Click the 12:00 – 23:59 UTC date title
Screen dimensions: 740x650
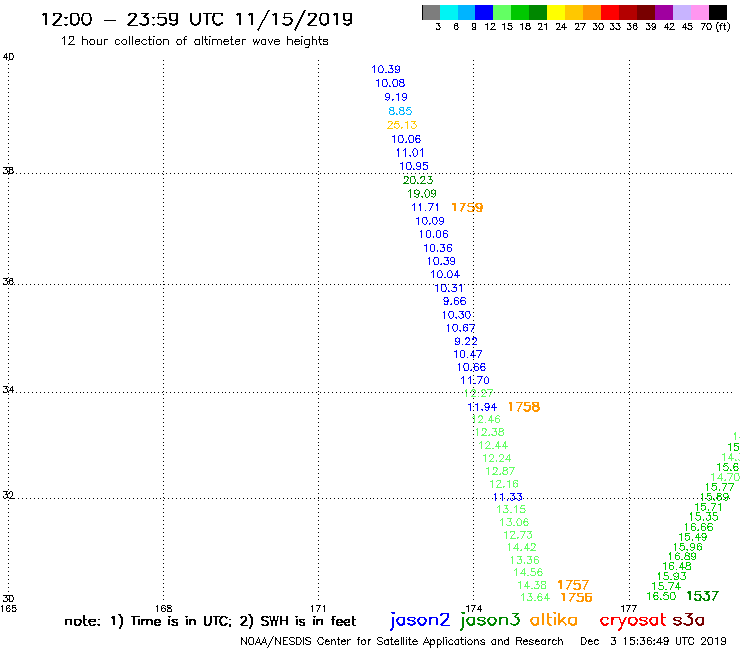coord(197,19)
